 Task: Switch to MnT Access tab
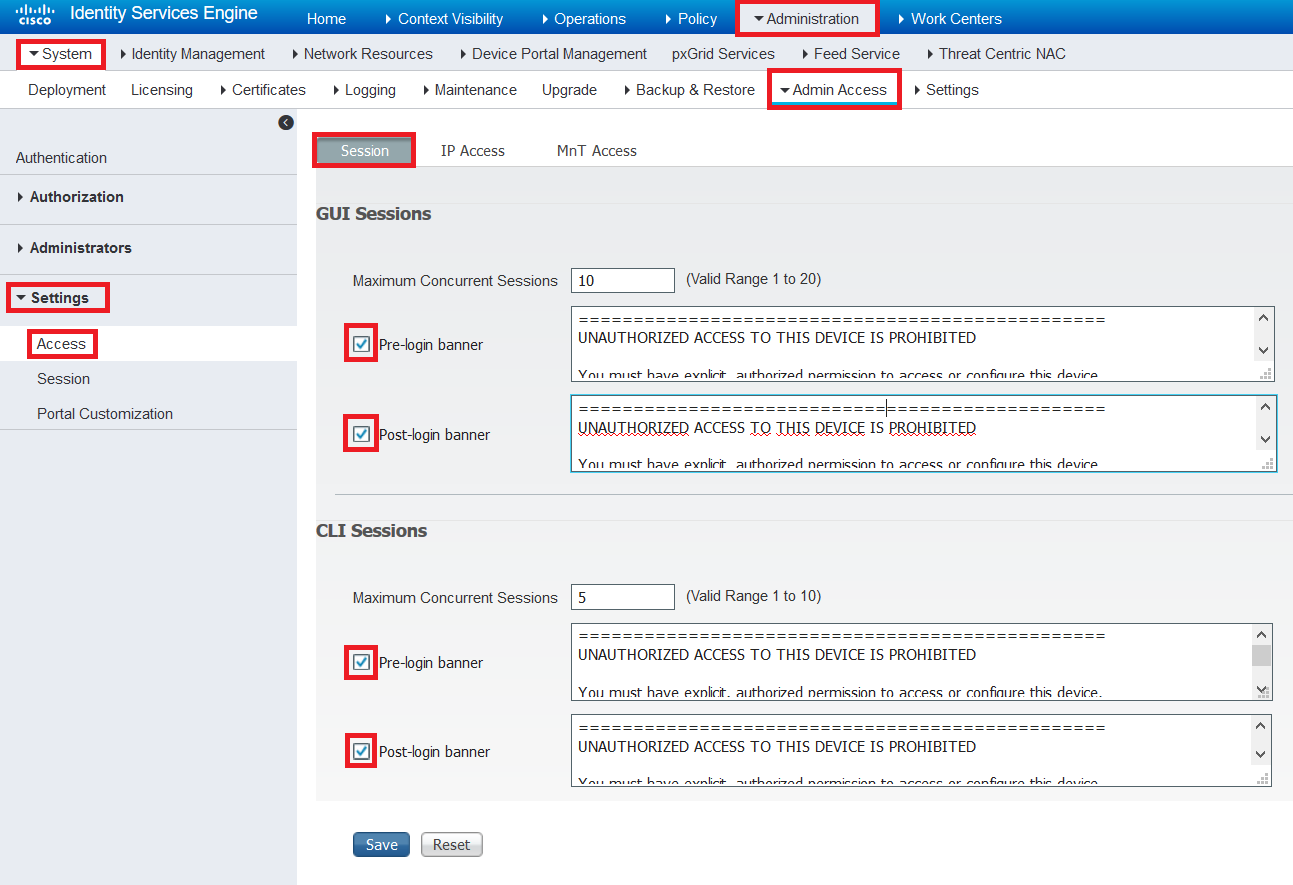pyautogui.click(x=597, y=151)
